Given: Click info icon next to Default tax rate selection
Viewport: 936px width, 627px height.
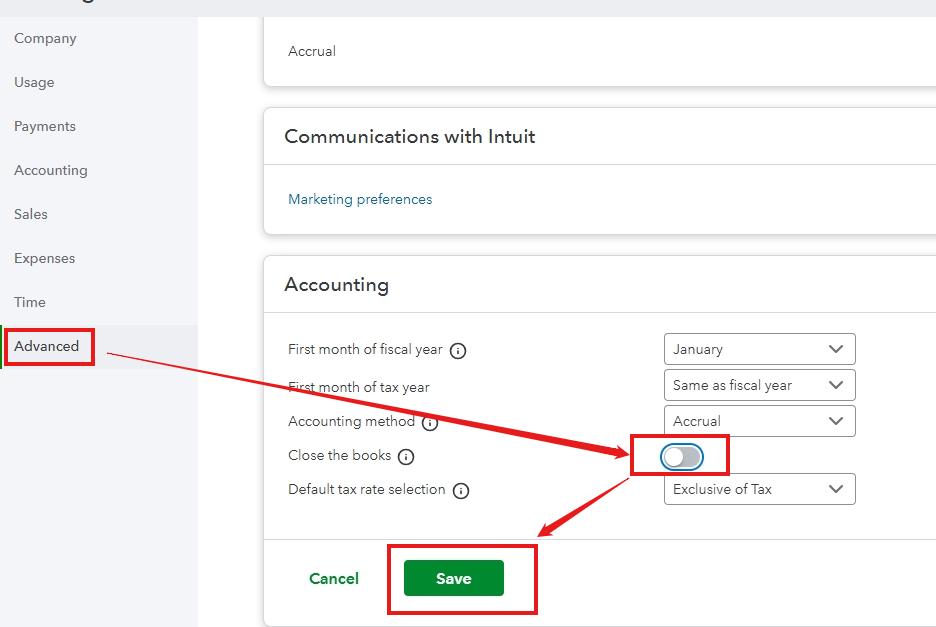Looking at the screenshot, I should 461,491.
